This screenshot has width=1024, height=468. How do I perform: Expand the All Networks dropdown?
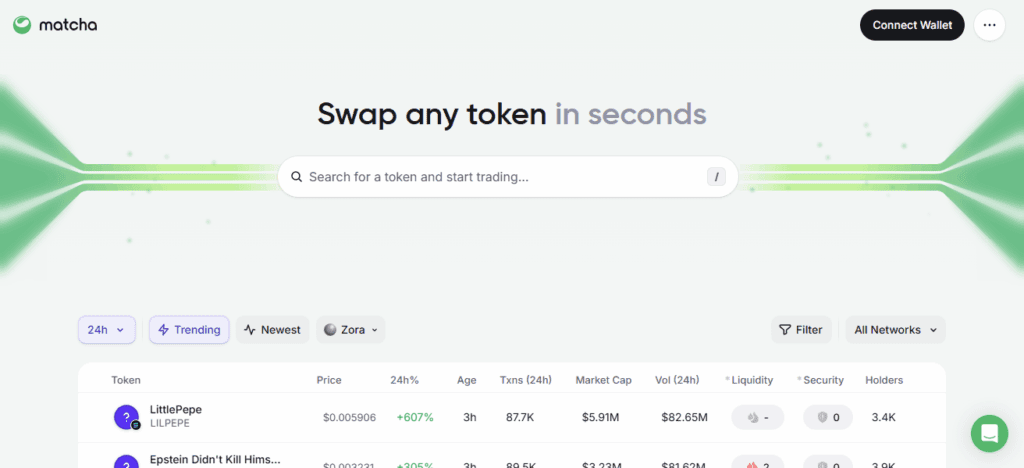(x=895, y=330)
